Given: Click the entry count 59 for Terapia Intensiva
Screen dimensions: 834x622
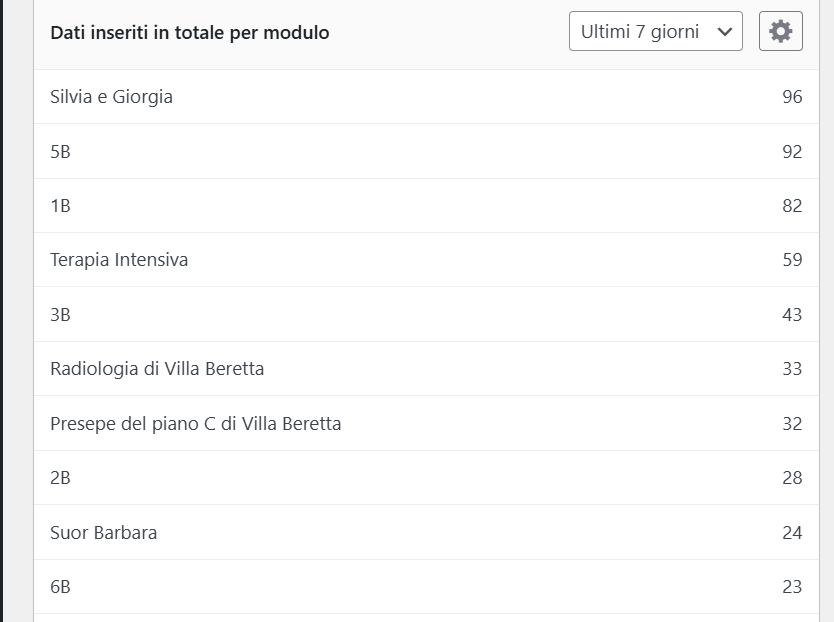Looking at the screenshot, I should pyautogui.click(x=792, y=260).
